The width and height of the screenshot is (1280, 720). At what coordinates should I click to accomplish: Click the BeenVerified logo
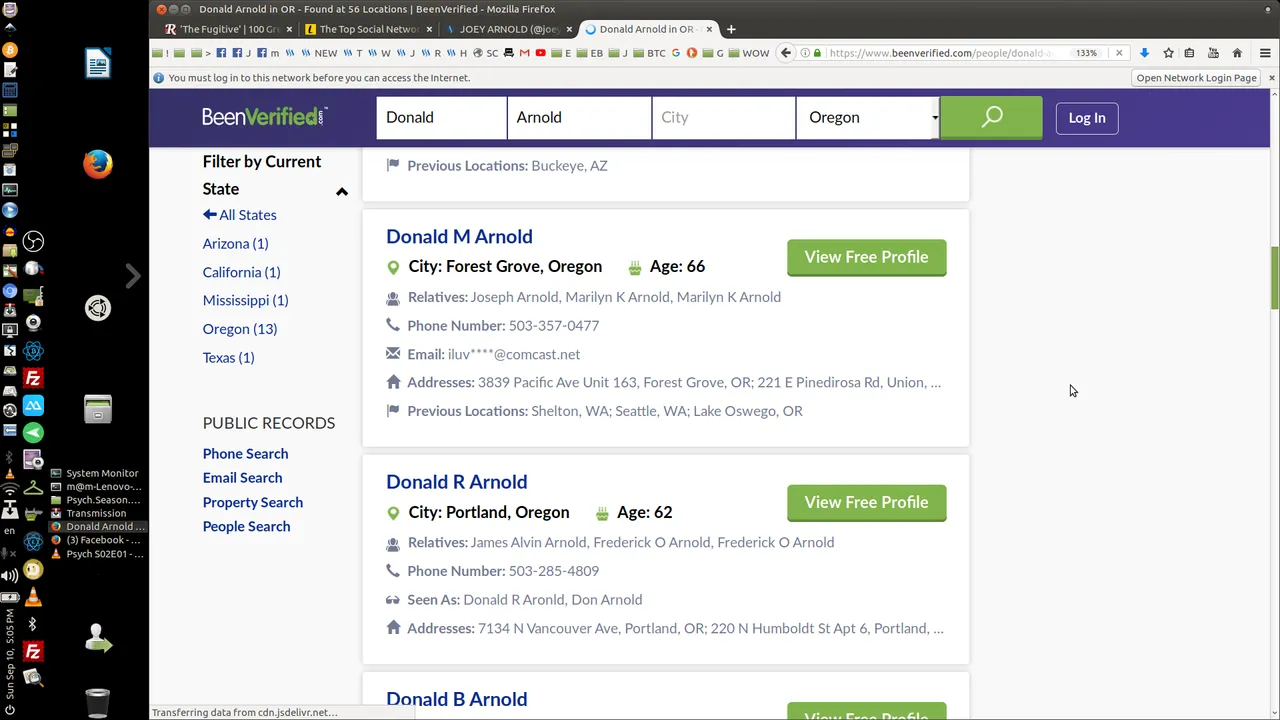coord(264,117)
